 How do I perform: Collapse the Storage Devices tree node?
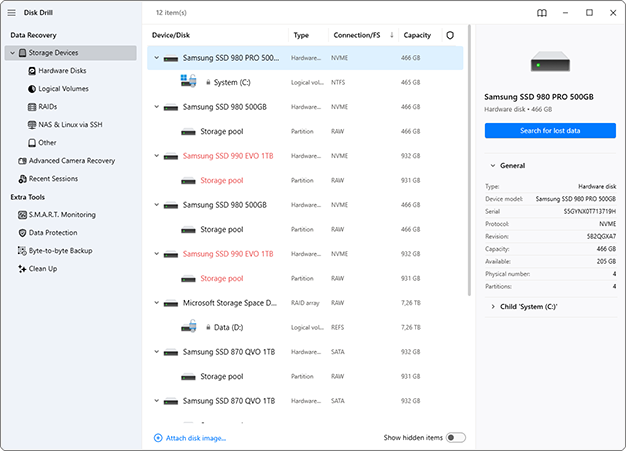pyautogui.click(x=12, y=53)
